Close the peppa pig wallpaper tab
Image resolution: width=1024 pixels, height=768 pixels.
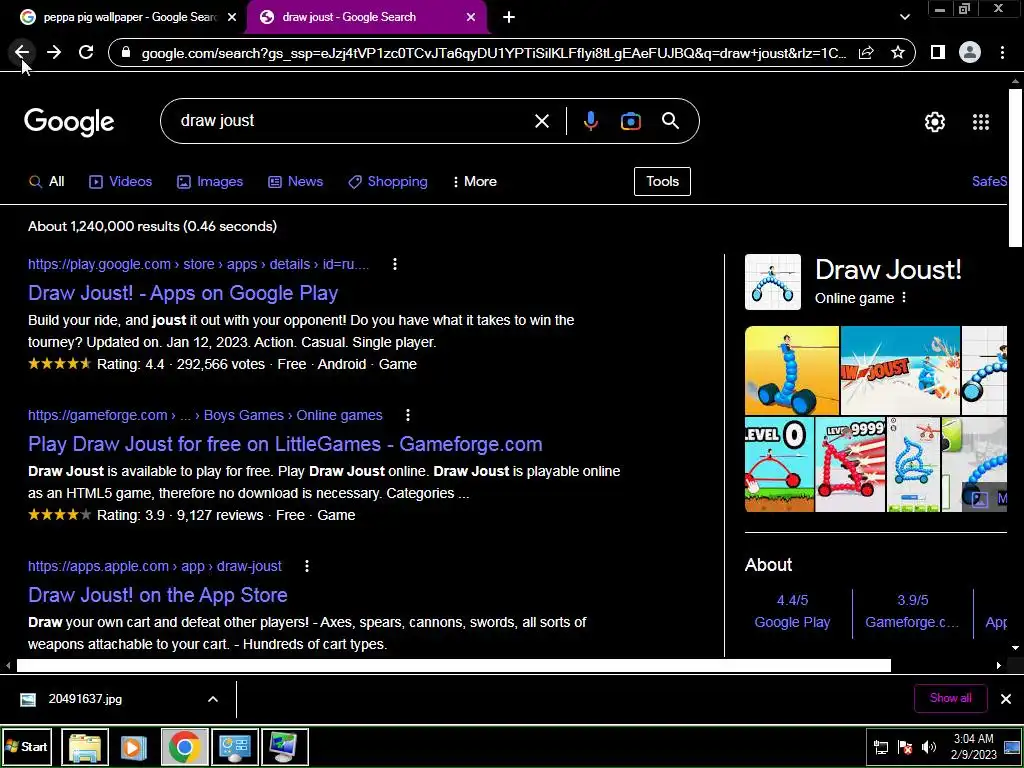pyautogui.click(x=232, y=17)
